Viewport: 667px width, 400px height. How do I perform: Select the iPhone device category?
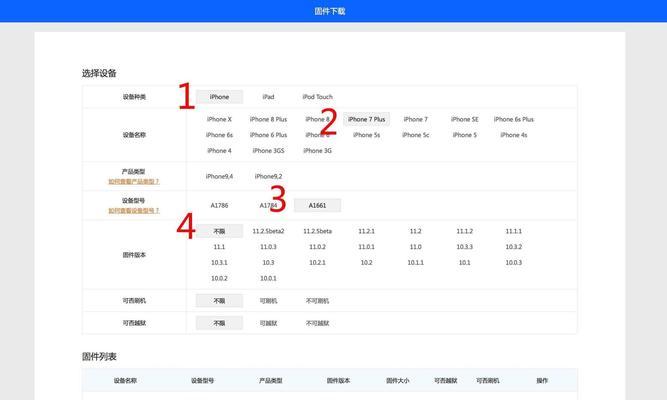click(x=219, y=97)
